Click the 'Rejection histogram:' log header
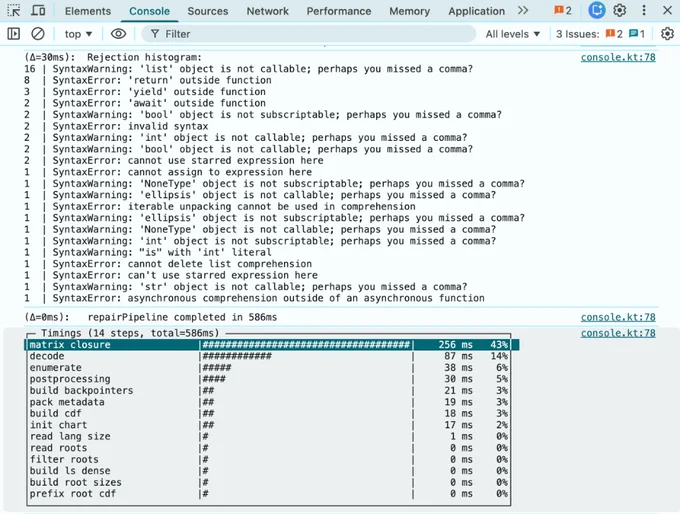Screen dimensions: 680x514 [144, 57]
